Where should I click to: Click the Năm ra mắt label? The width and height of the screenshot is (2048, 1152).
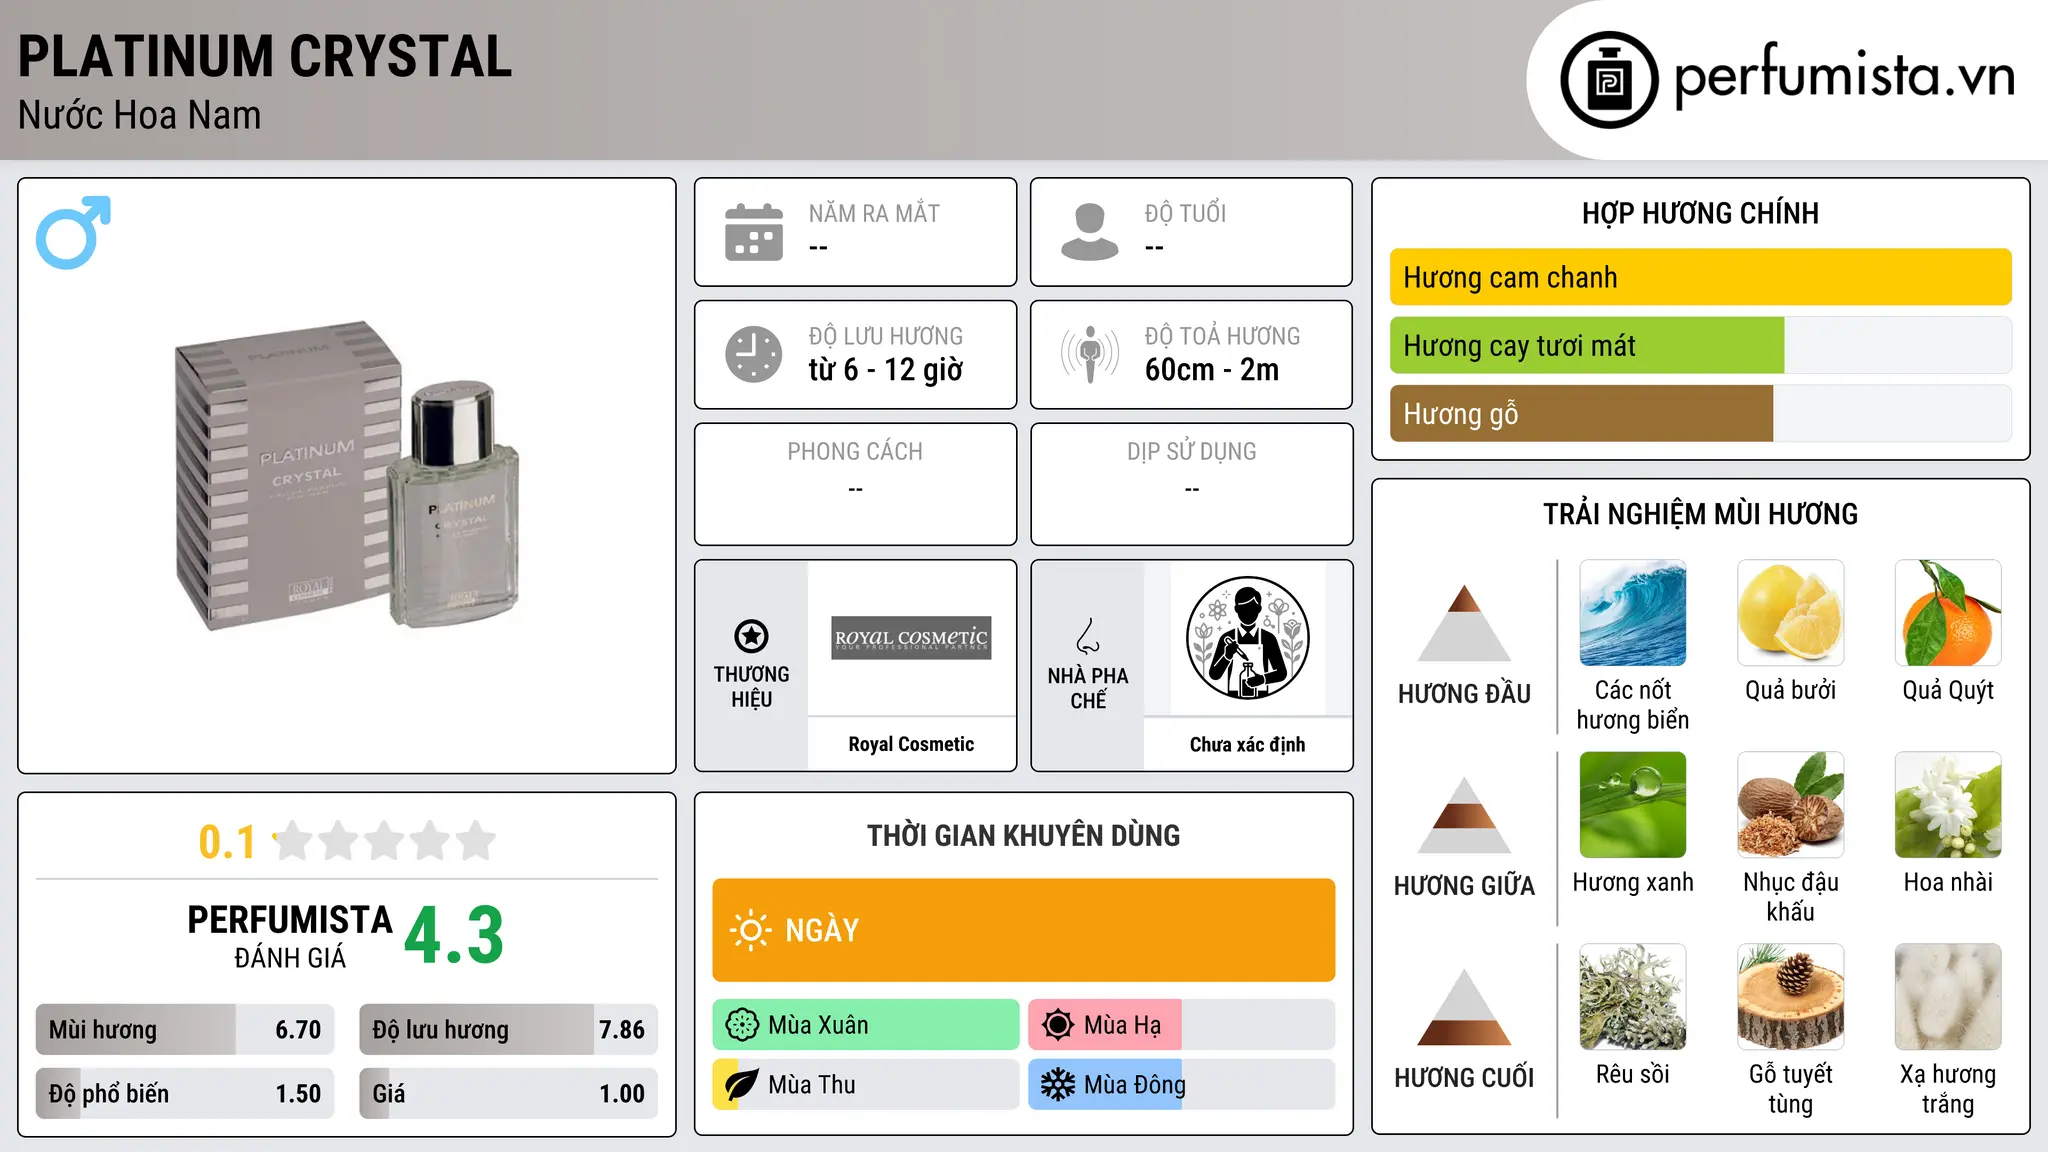(x=874, y=213)
